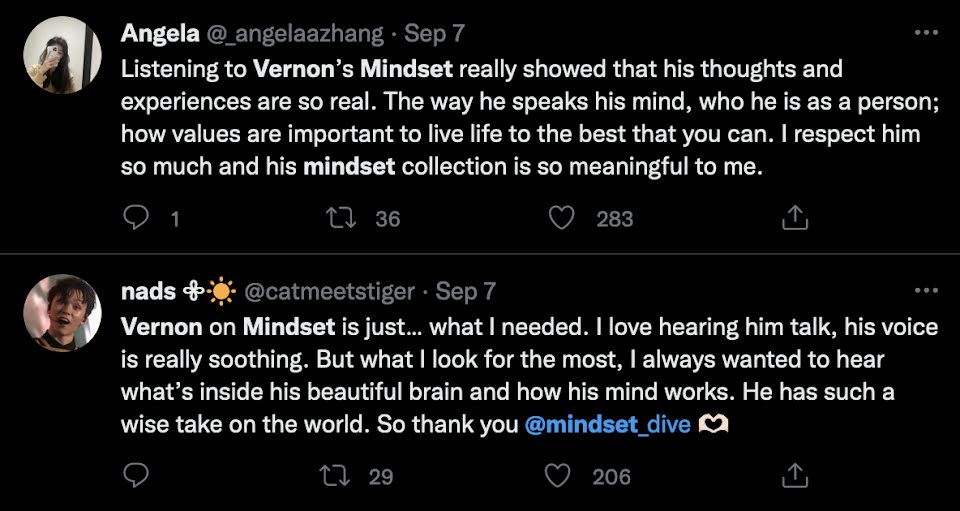
Task: Open nads' profile via display name
Action: (149, 291)
